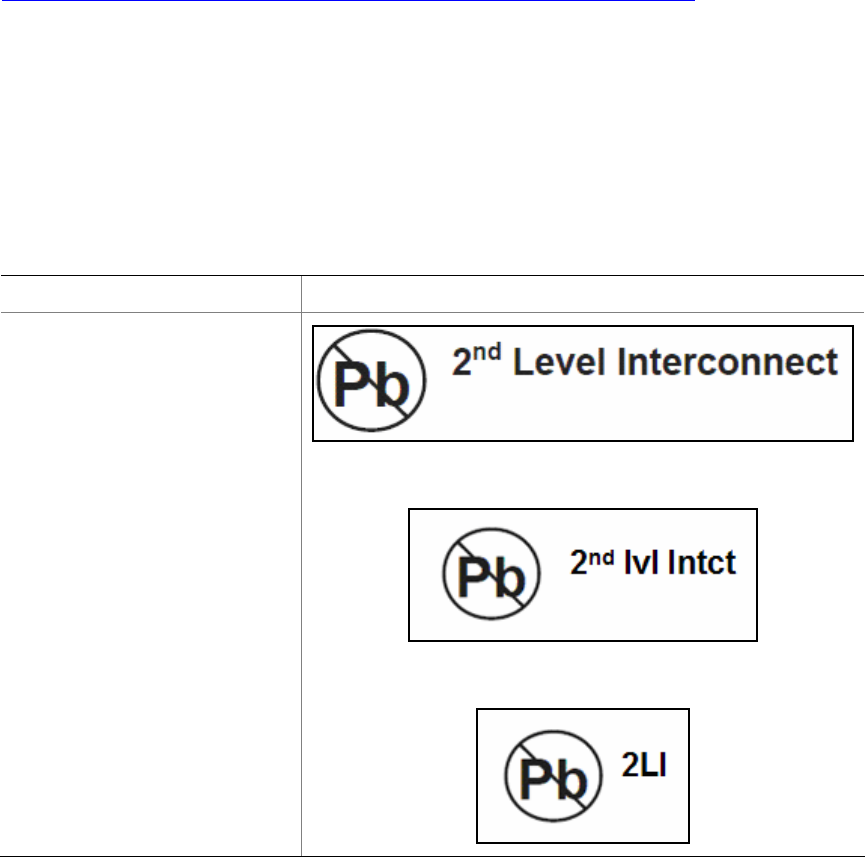Click the blank space below '2LI' in the smallest box
This screenshot has width=865, height=857.
coord(644,808)
